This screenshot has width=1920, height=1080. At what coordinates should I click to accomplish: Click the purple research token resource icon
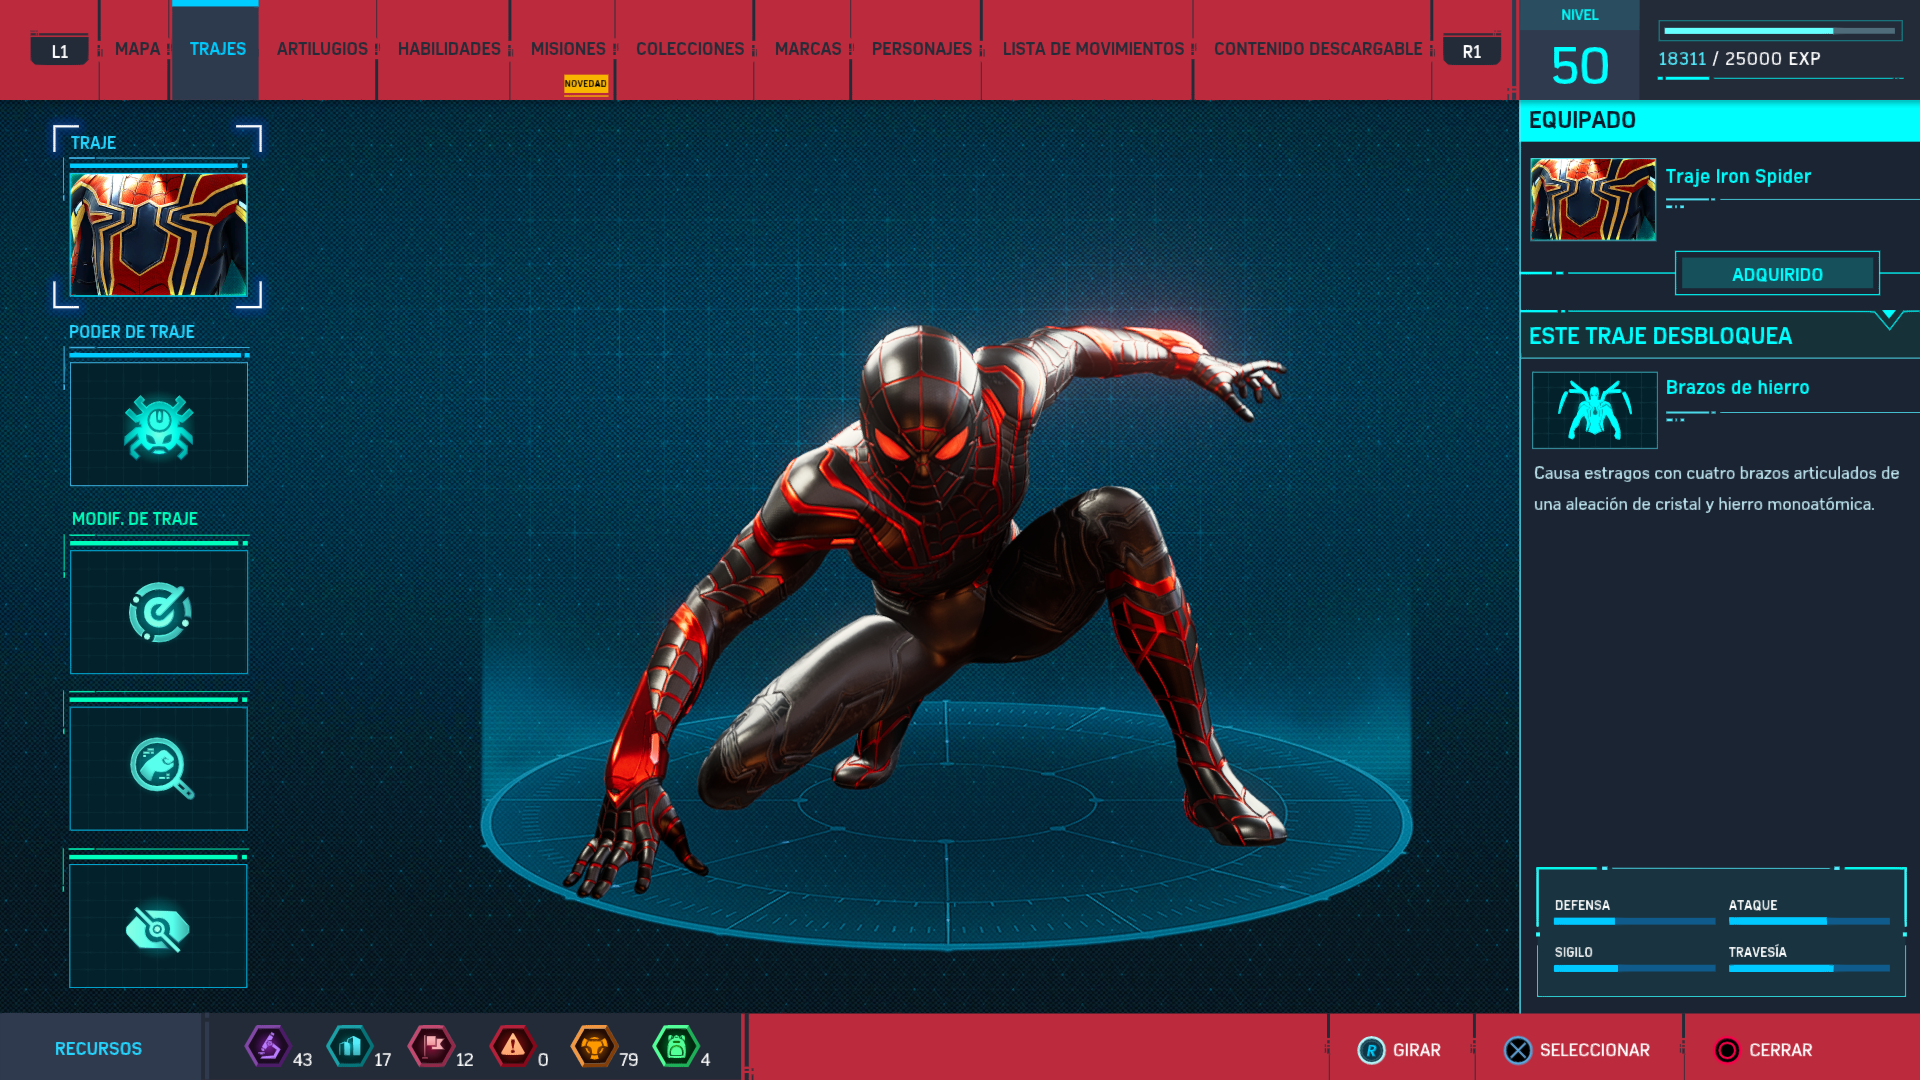[x=268, y=1047]
